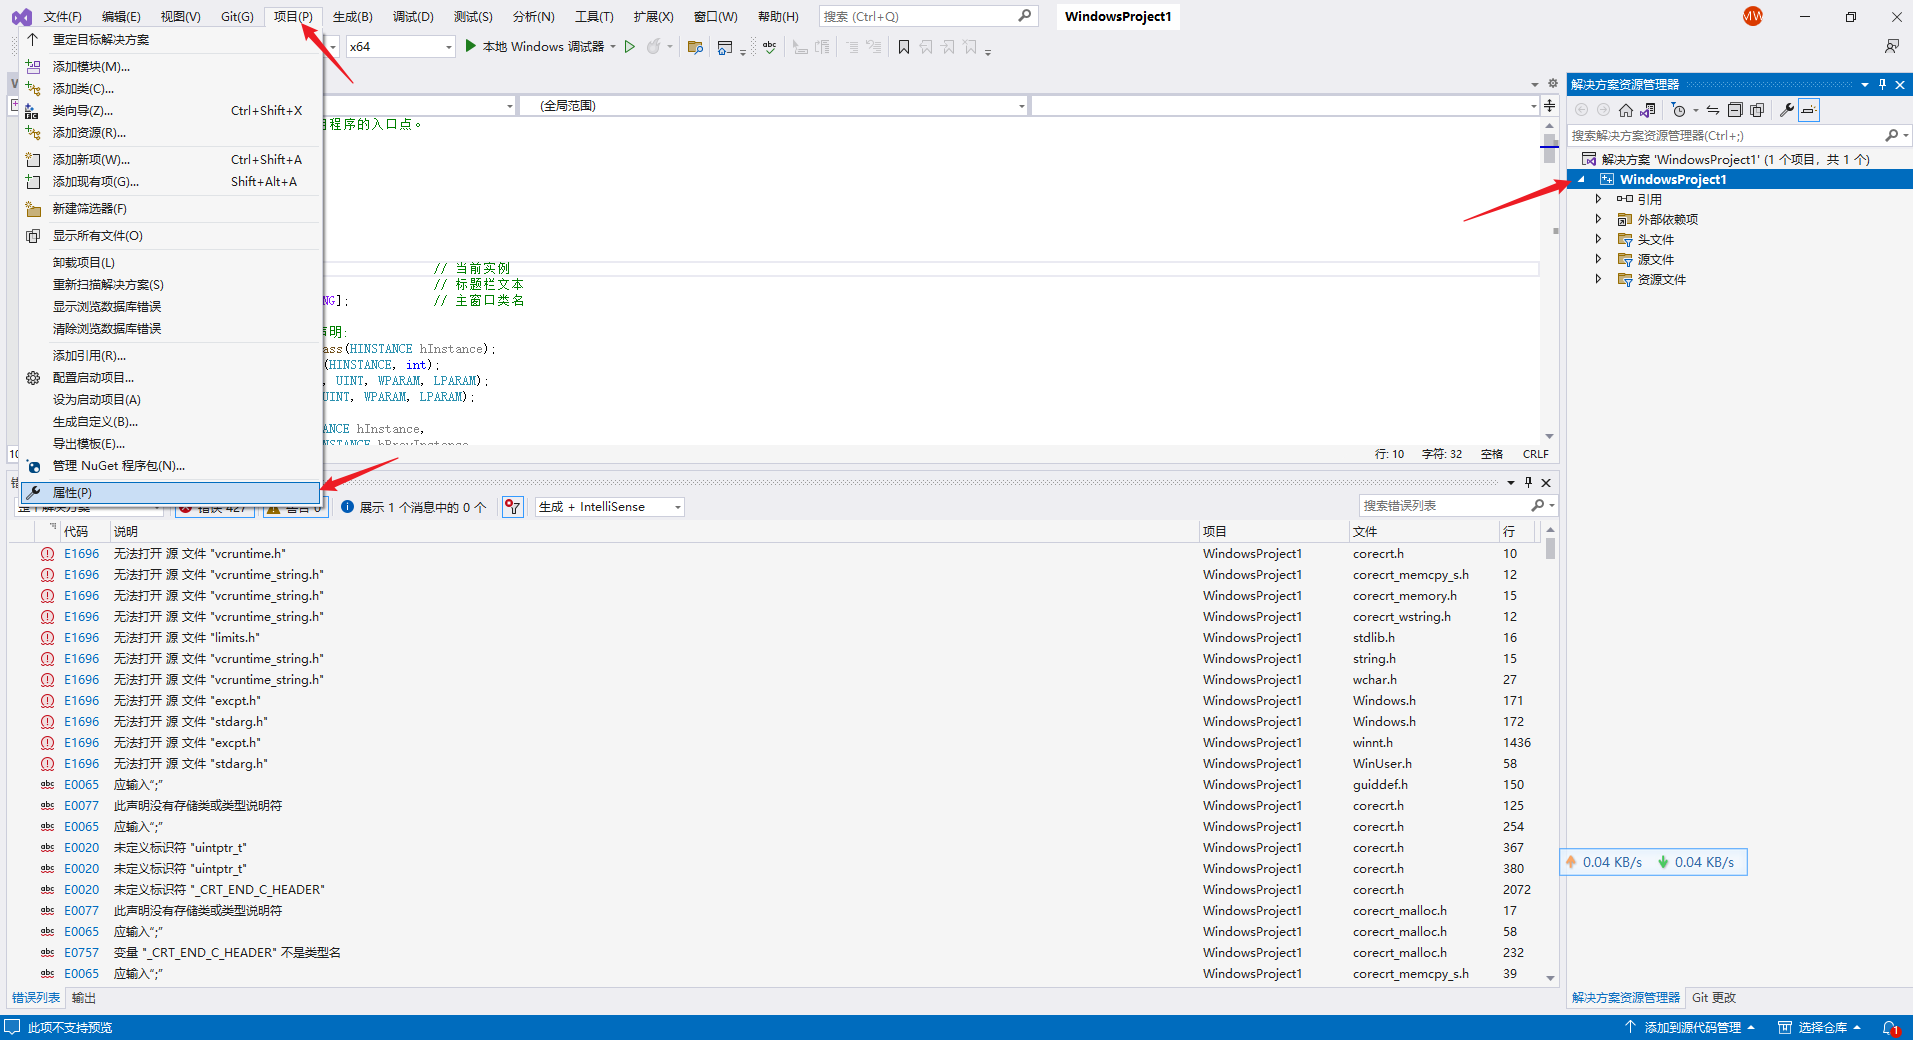Open the (全局范围) scope dropdown

(x=774, y=105)
